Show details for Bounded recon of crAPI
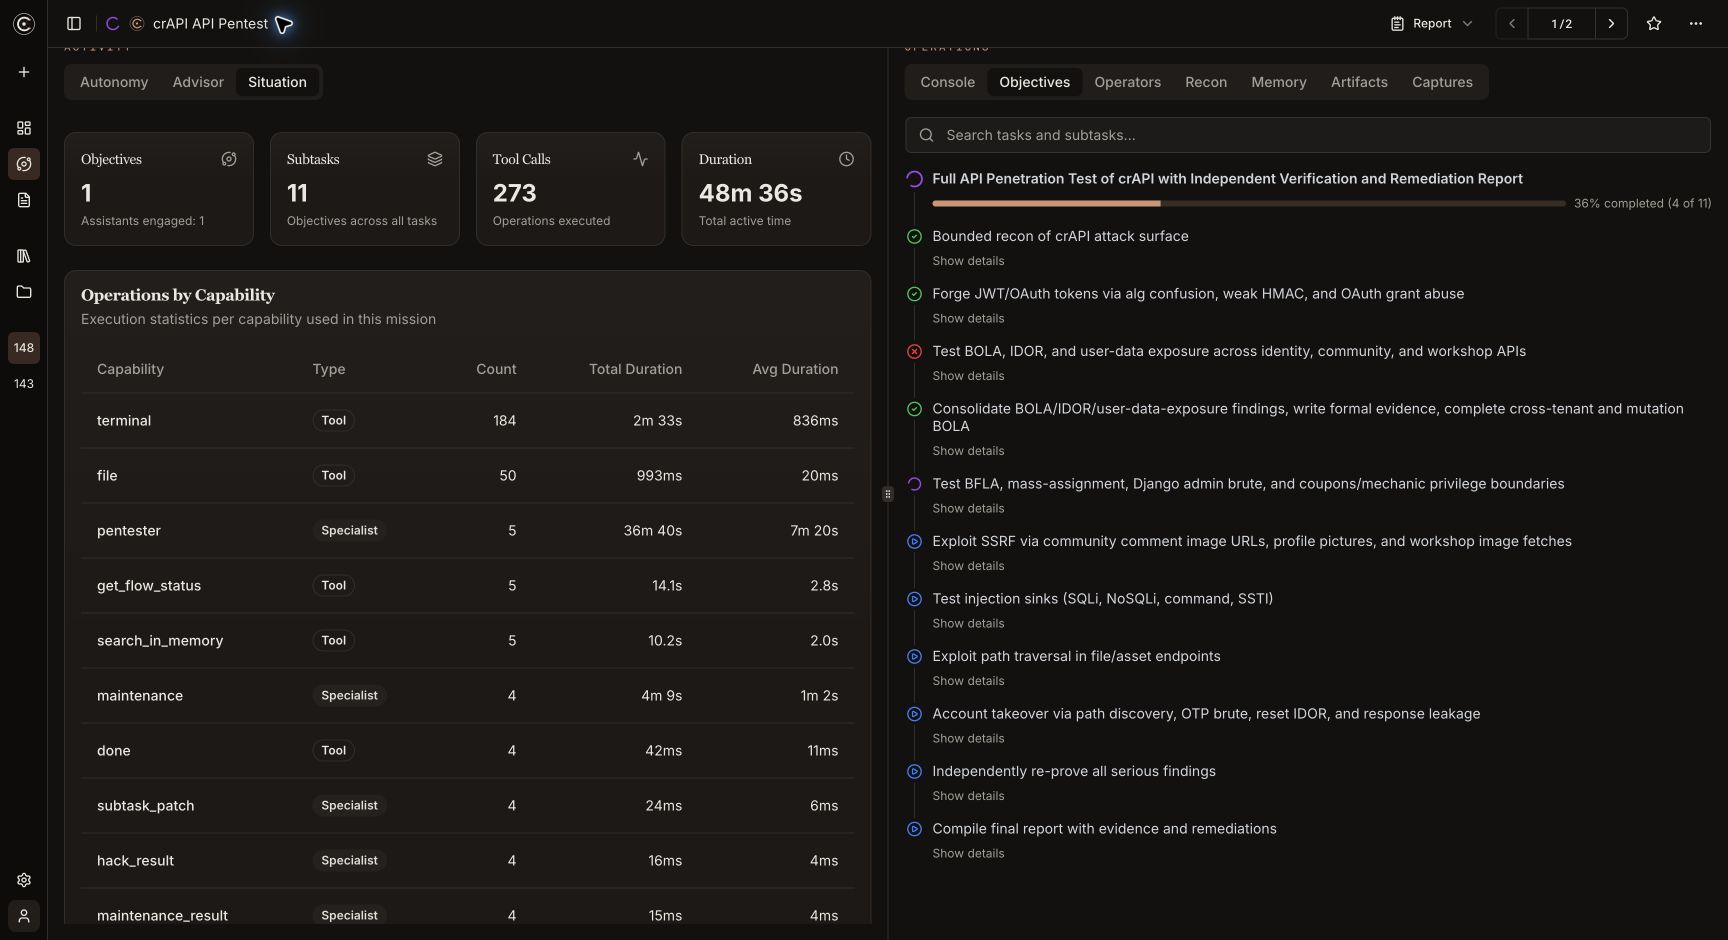The image size is (1728, 940). coord(968,261)
